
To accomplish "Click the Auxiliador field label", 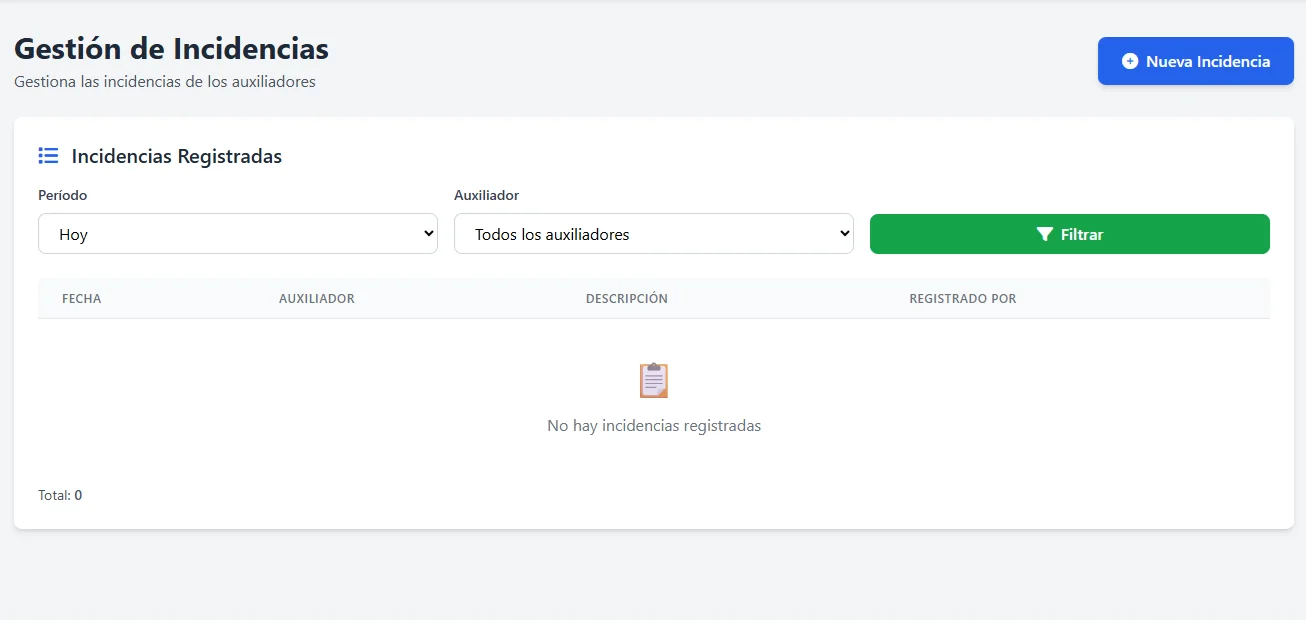I will (x=486, y=195).
